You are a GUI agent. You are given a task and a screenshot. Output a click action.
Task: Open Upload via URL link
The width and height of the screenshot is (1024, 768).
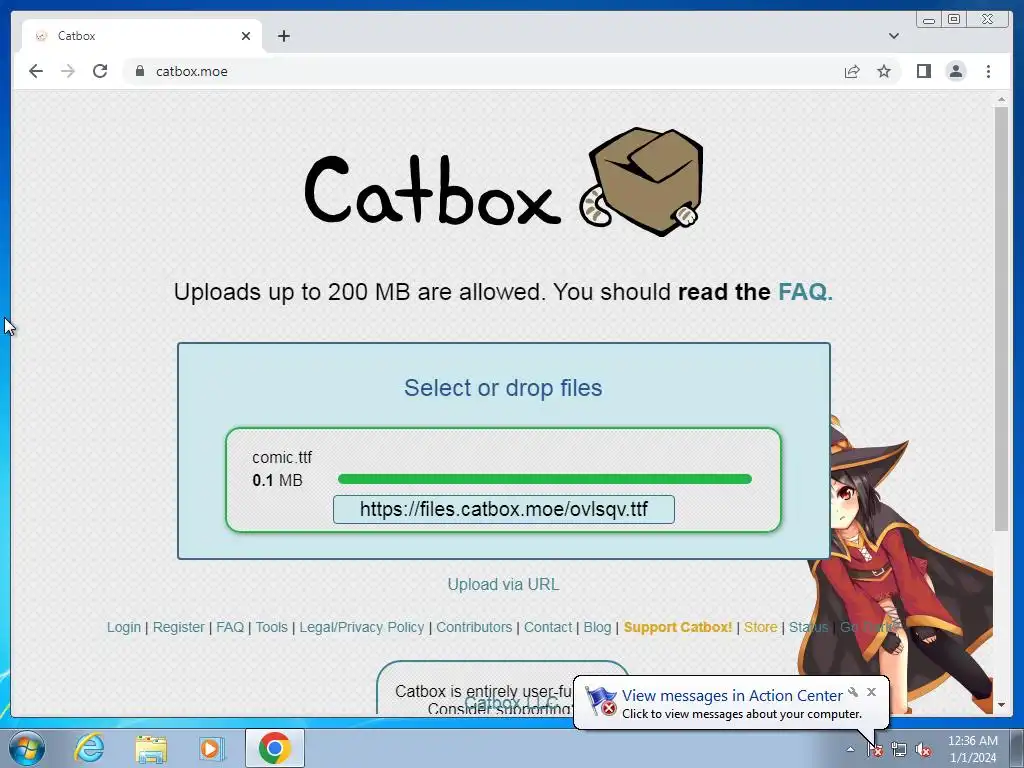pos(503,584)
